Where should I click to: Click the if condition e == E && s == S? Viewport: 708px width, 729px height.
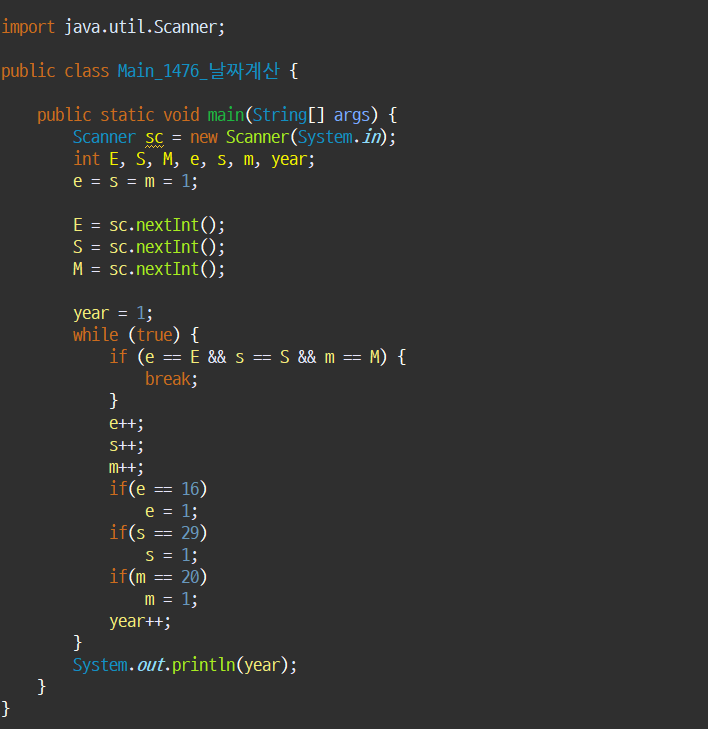(x=258, y=357)
